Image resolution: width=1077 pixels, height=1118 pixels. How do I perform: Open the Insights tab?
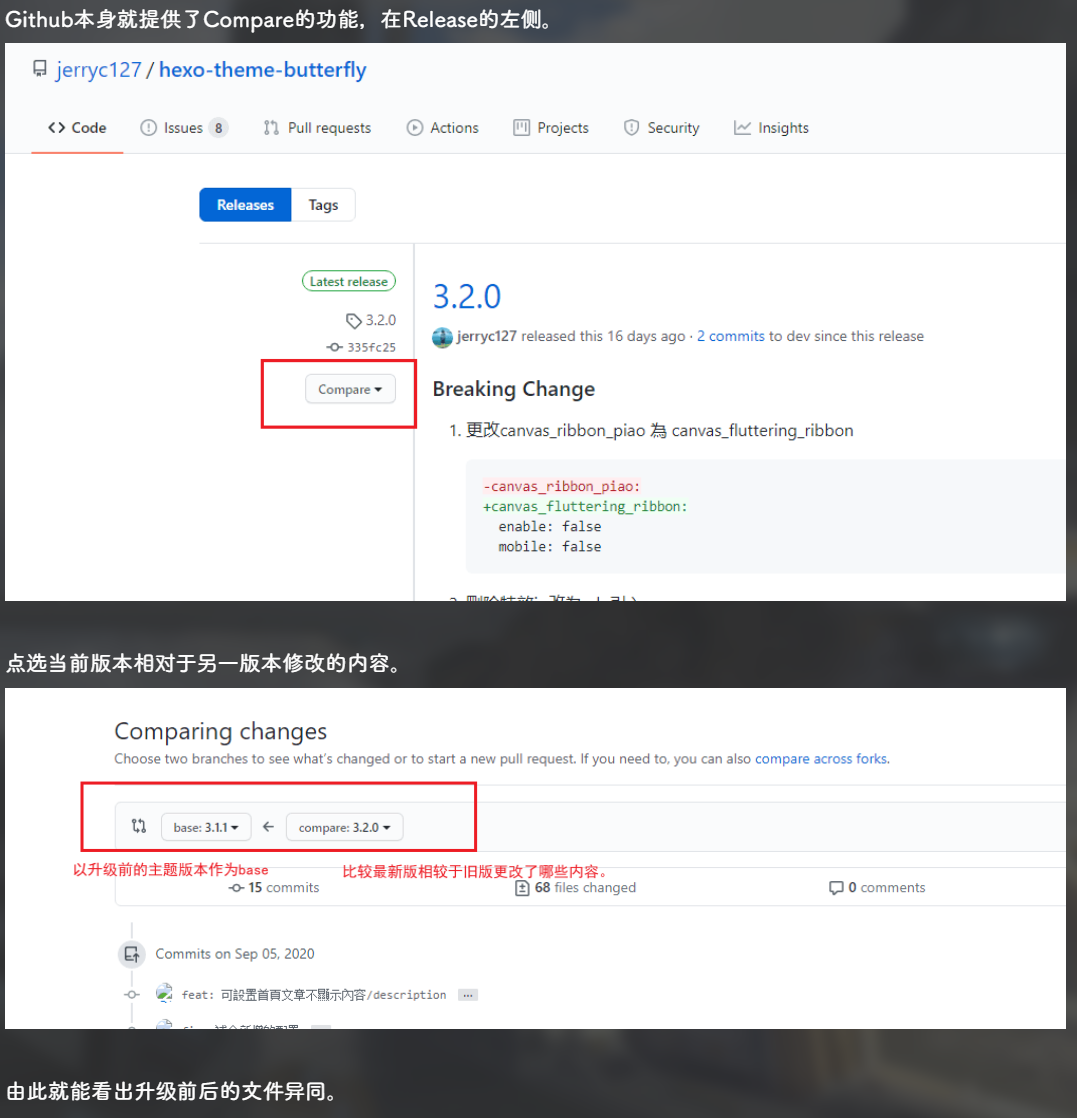coord(772,128)
